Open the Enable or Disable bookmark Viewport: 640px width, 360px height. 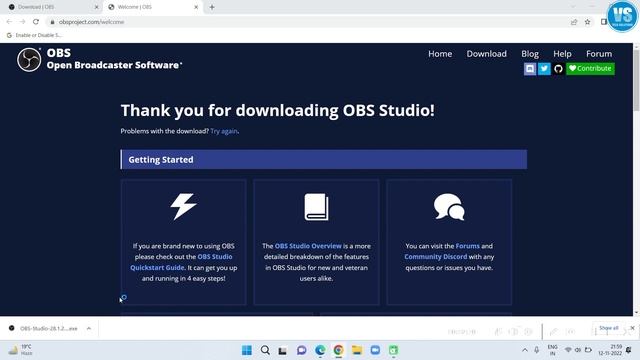point(34,35)
